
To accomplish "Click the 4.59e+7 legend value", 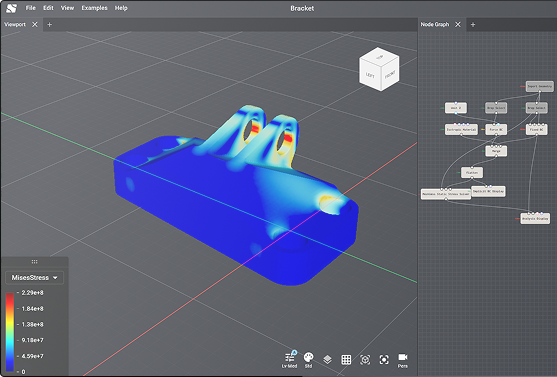I will (x=32, y=356).
